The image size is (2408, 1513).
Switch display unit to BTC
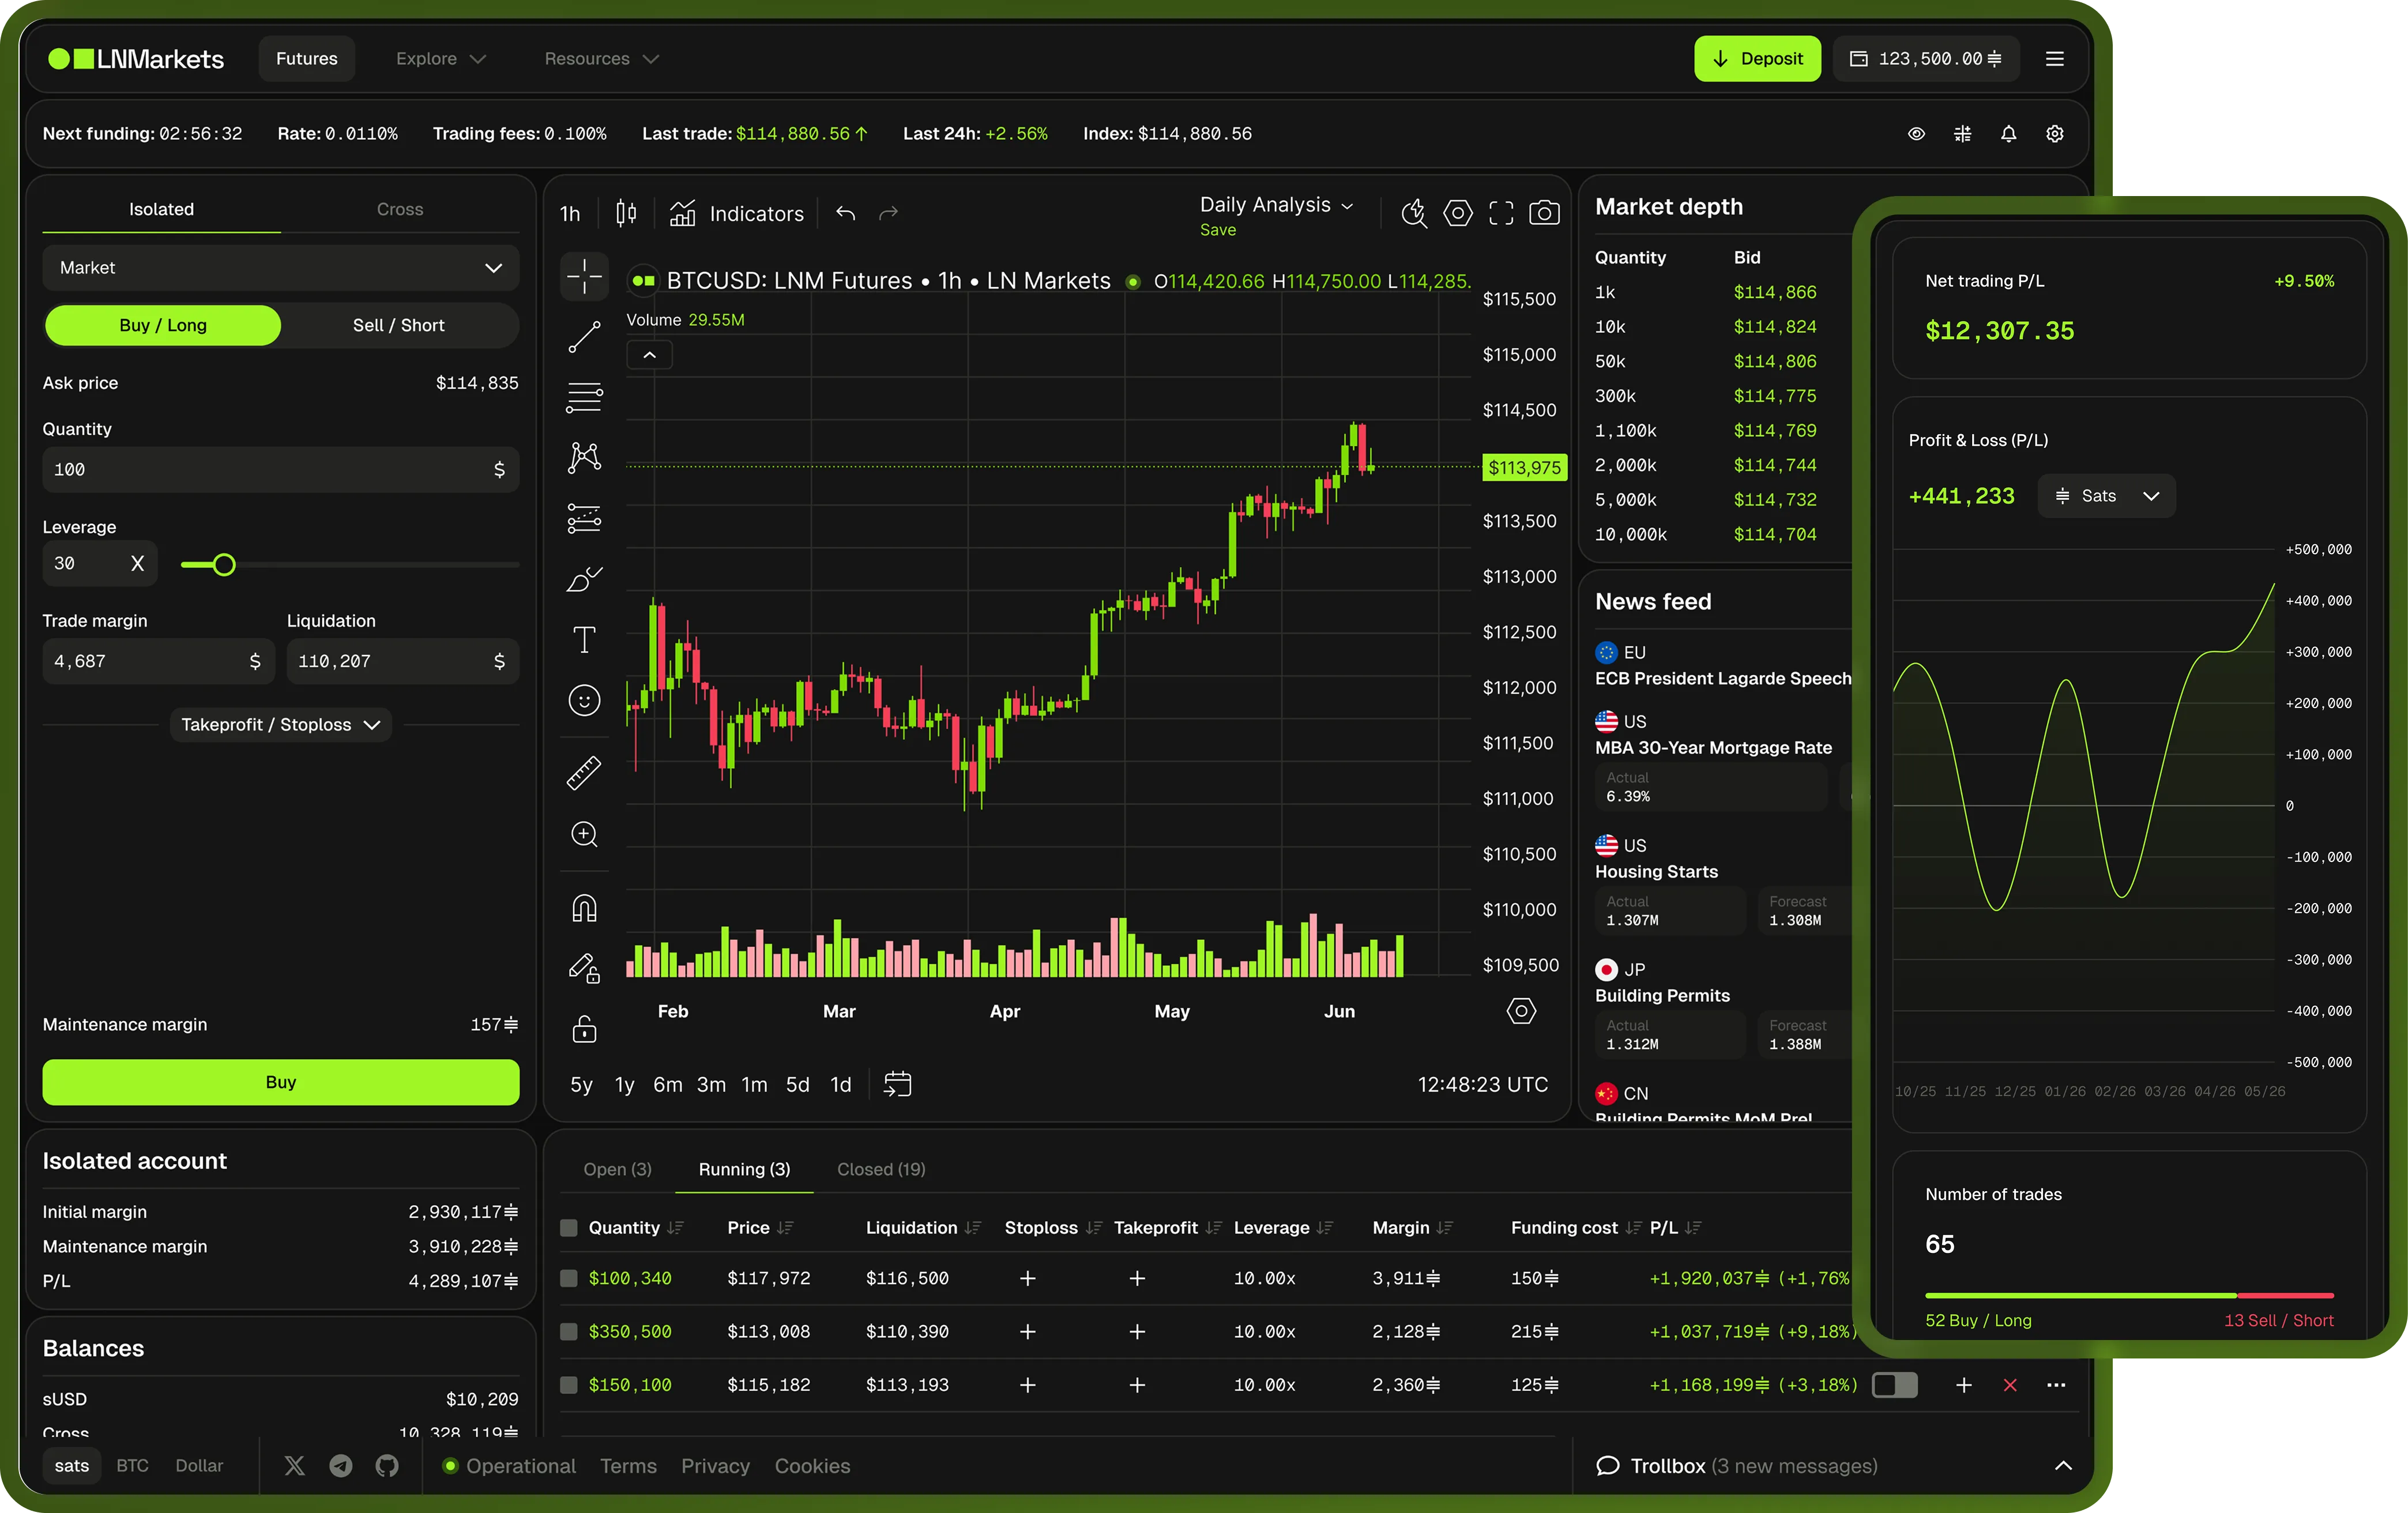pos(132,1466)
